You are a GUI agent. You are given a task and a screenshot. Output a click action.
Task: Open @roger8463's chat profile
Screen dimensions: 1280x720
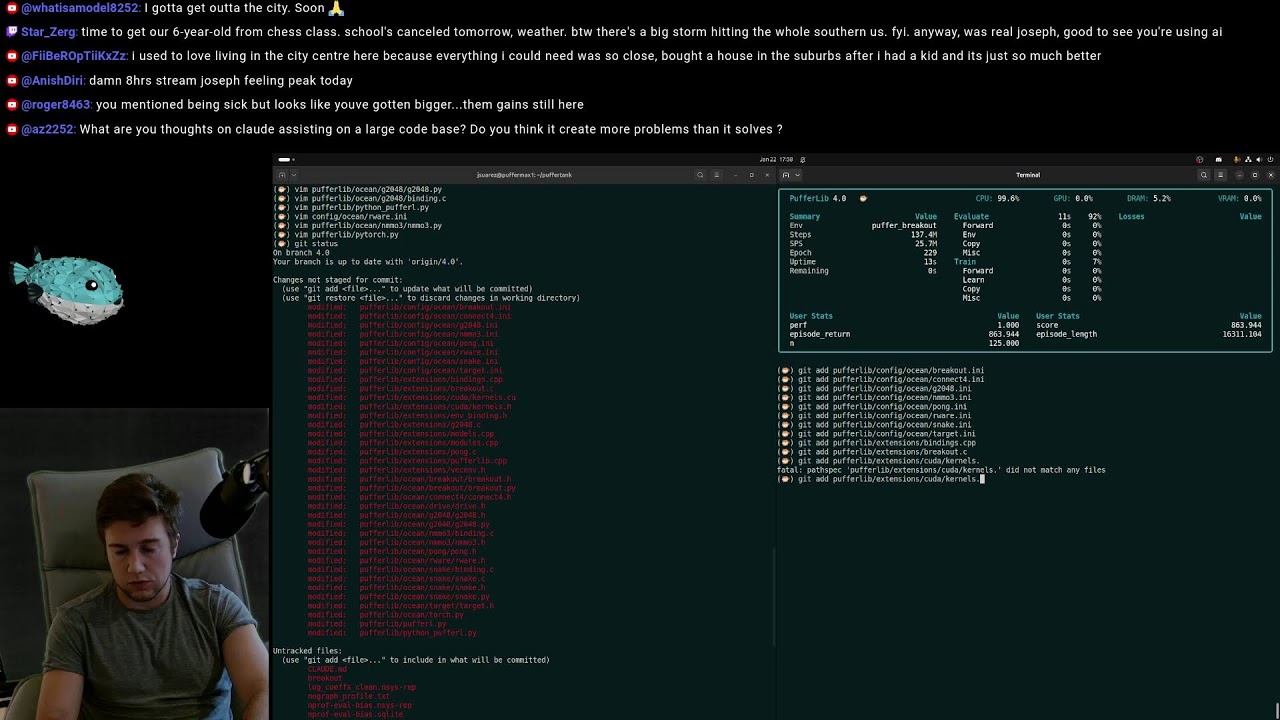56,104
